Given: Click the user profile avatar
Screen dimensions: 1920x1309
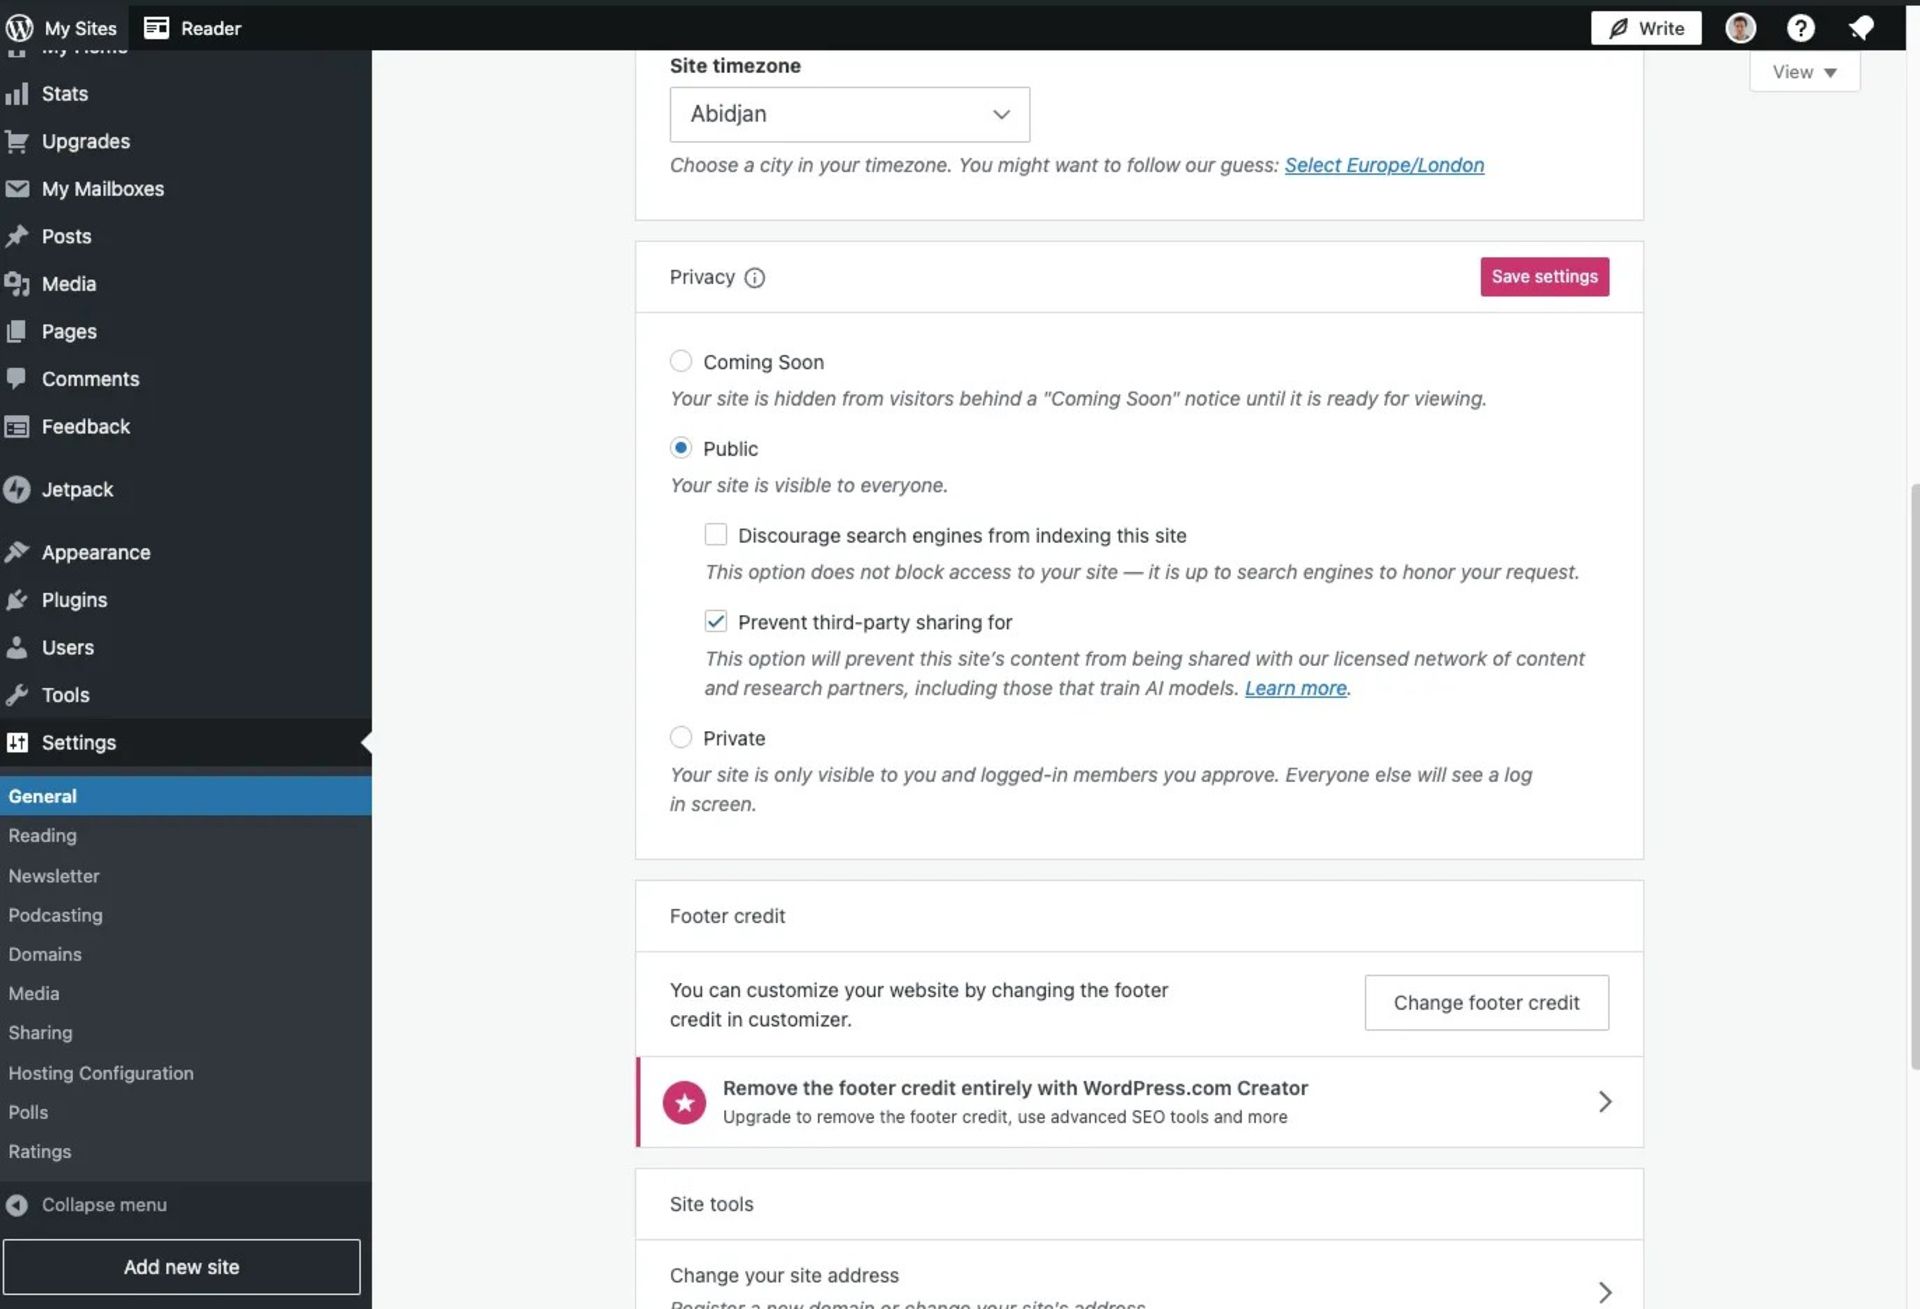Looking at the screenshot, I should [x=1740, y=28].
